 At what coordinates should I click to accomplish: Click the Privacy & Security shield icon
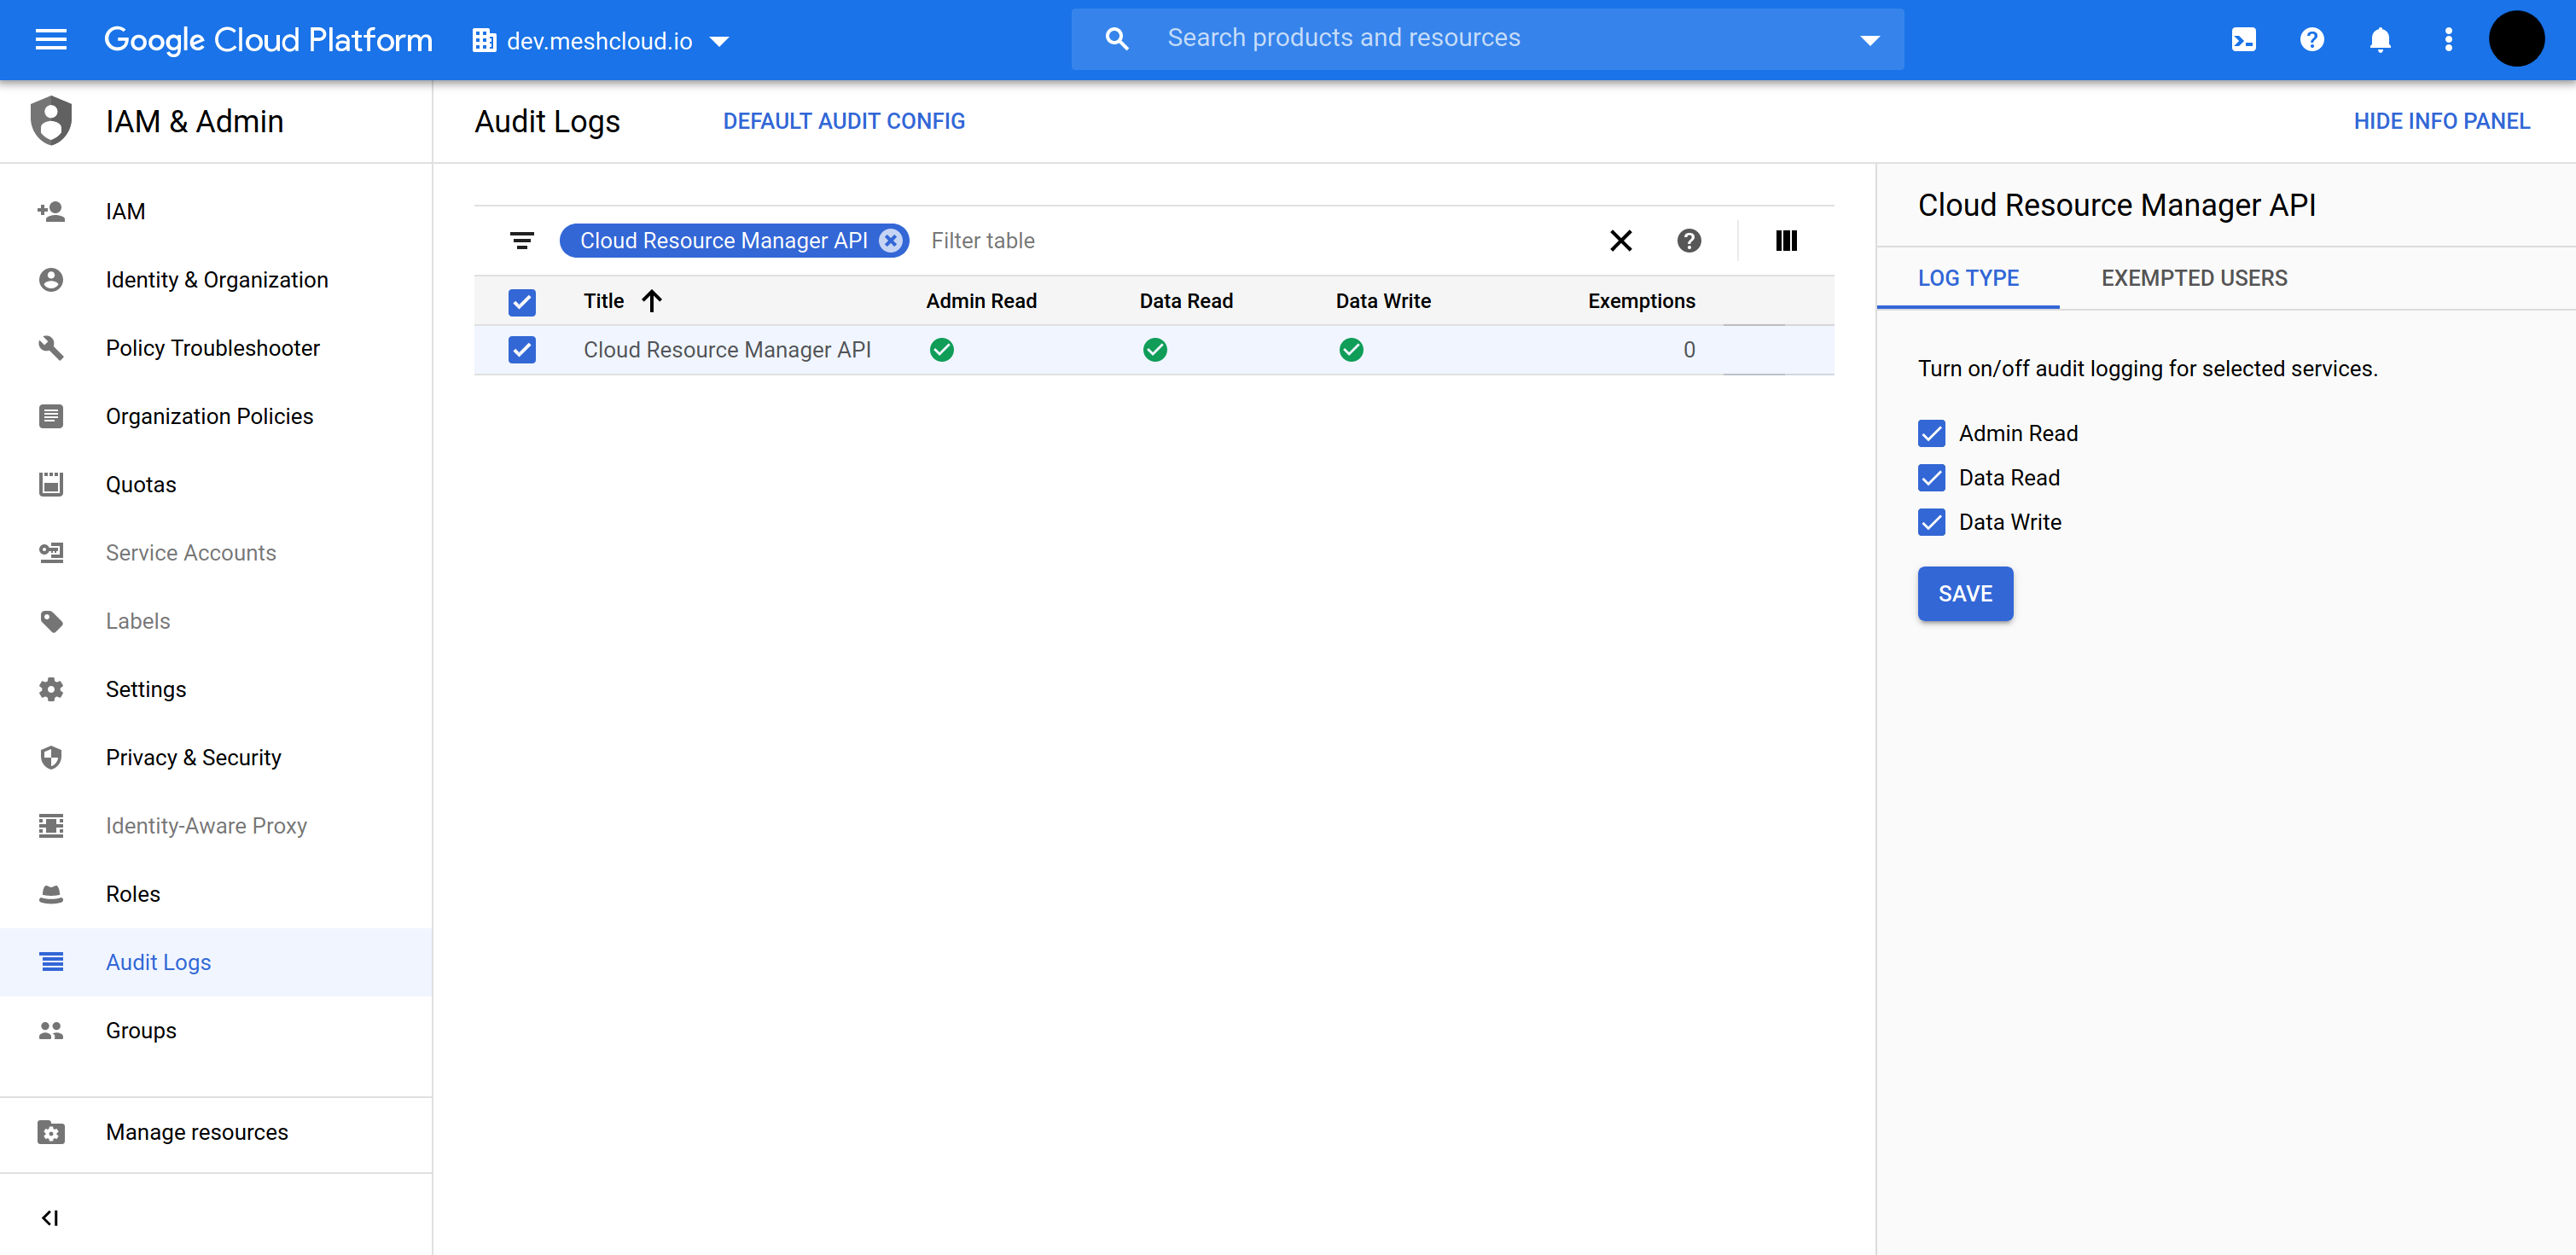(x=51, y=758)
